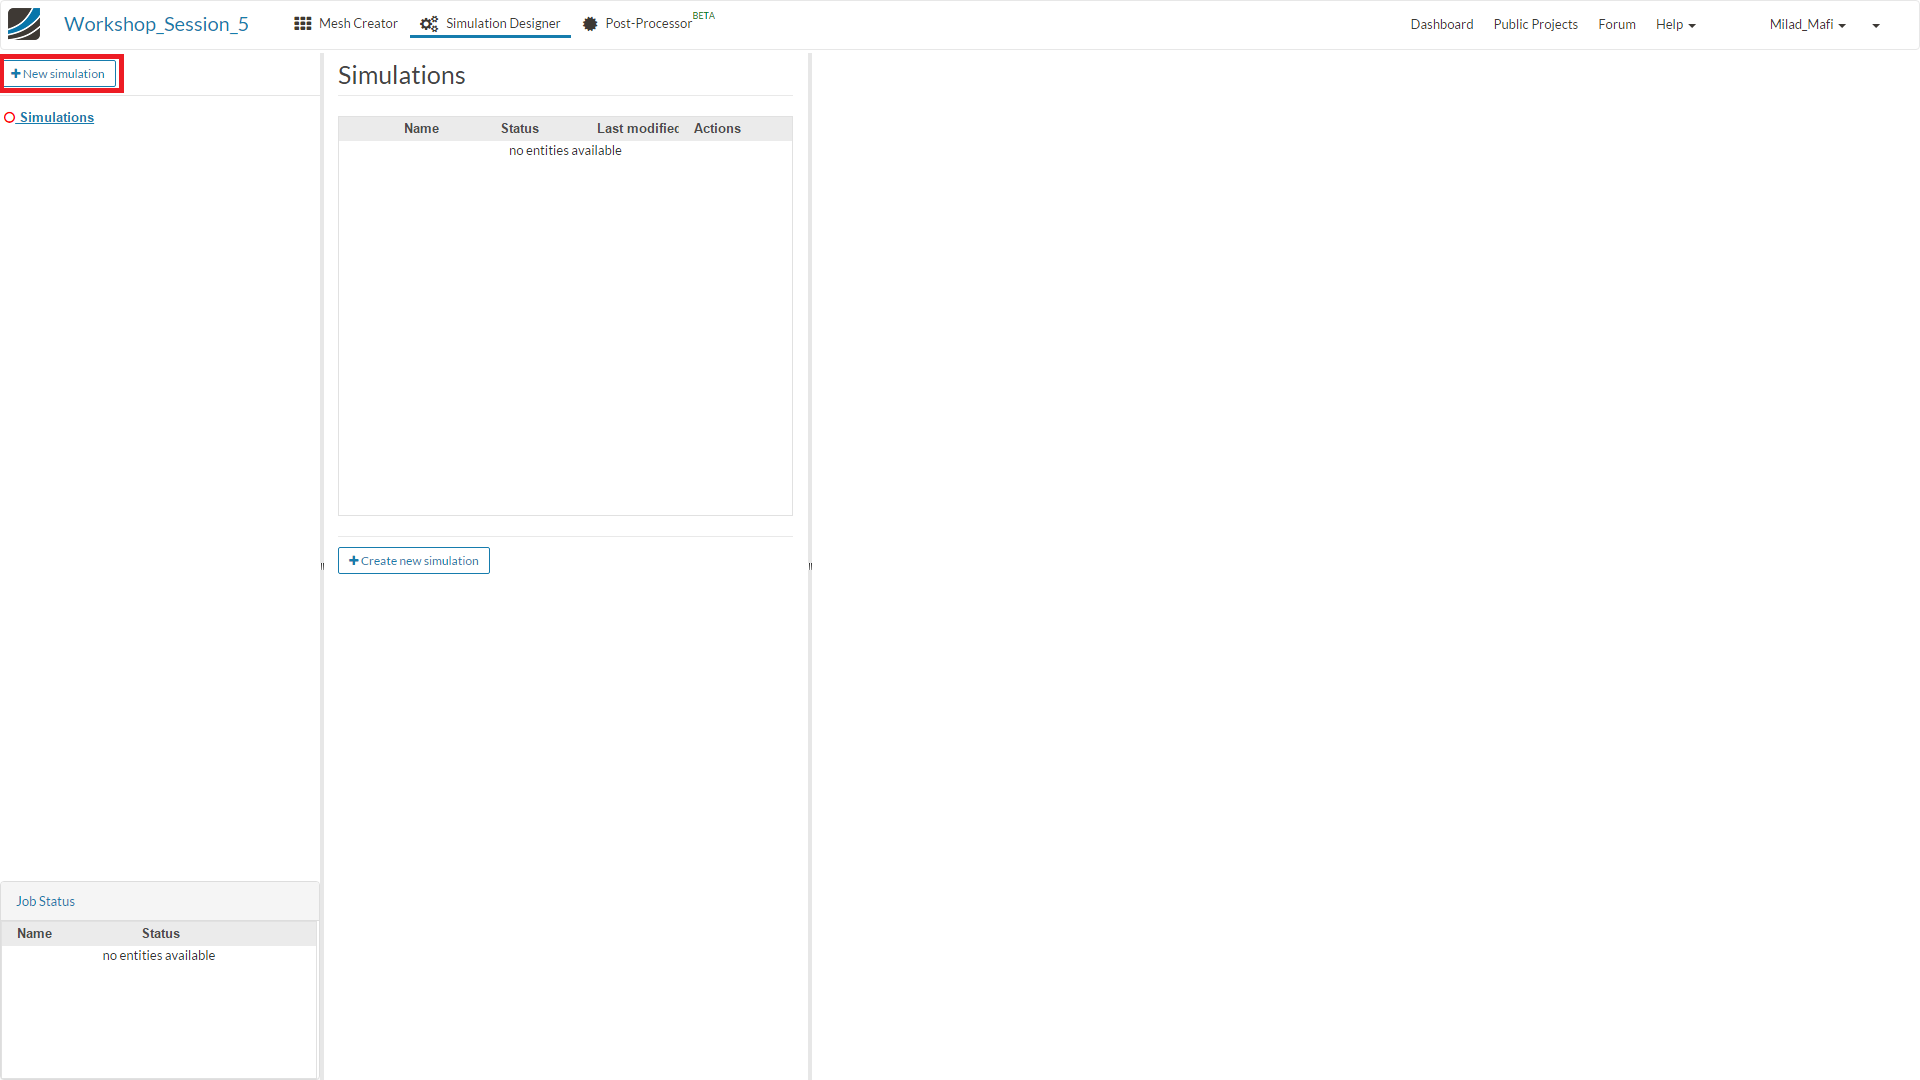Click the SimScale logo icon
The height and width of the screenshot is (1080, 1920).
coord(24,24)
